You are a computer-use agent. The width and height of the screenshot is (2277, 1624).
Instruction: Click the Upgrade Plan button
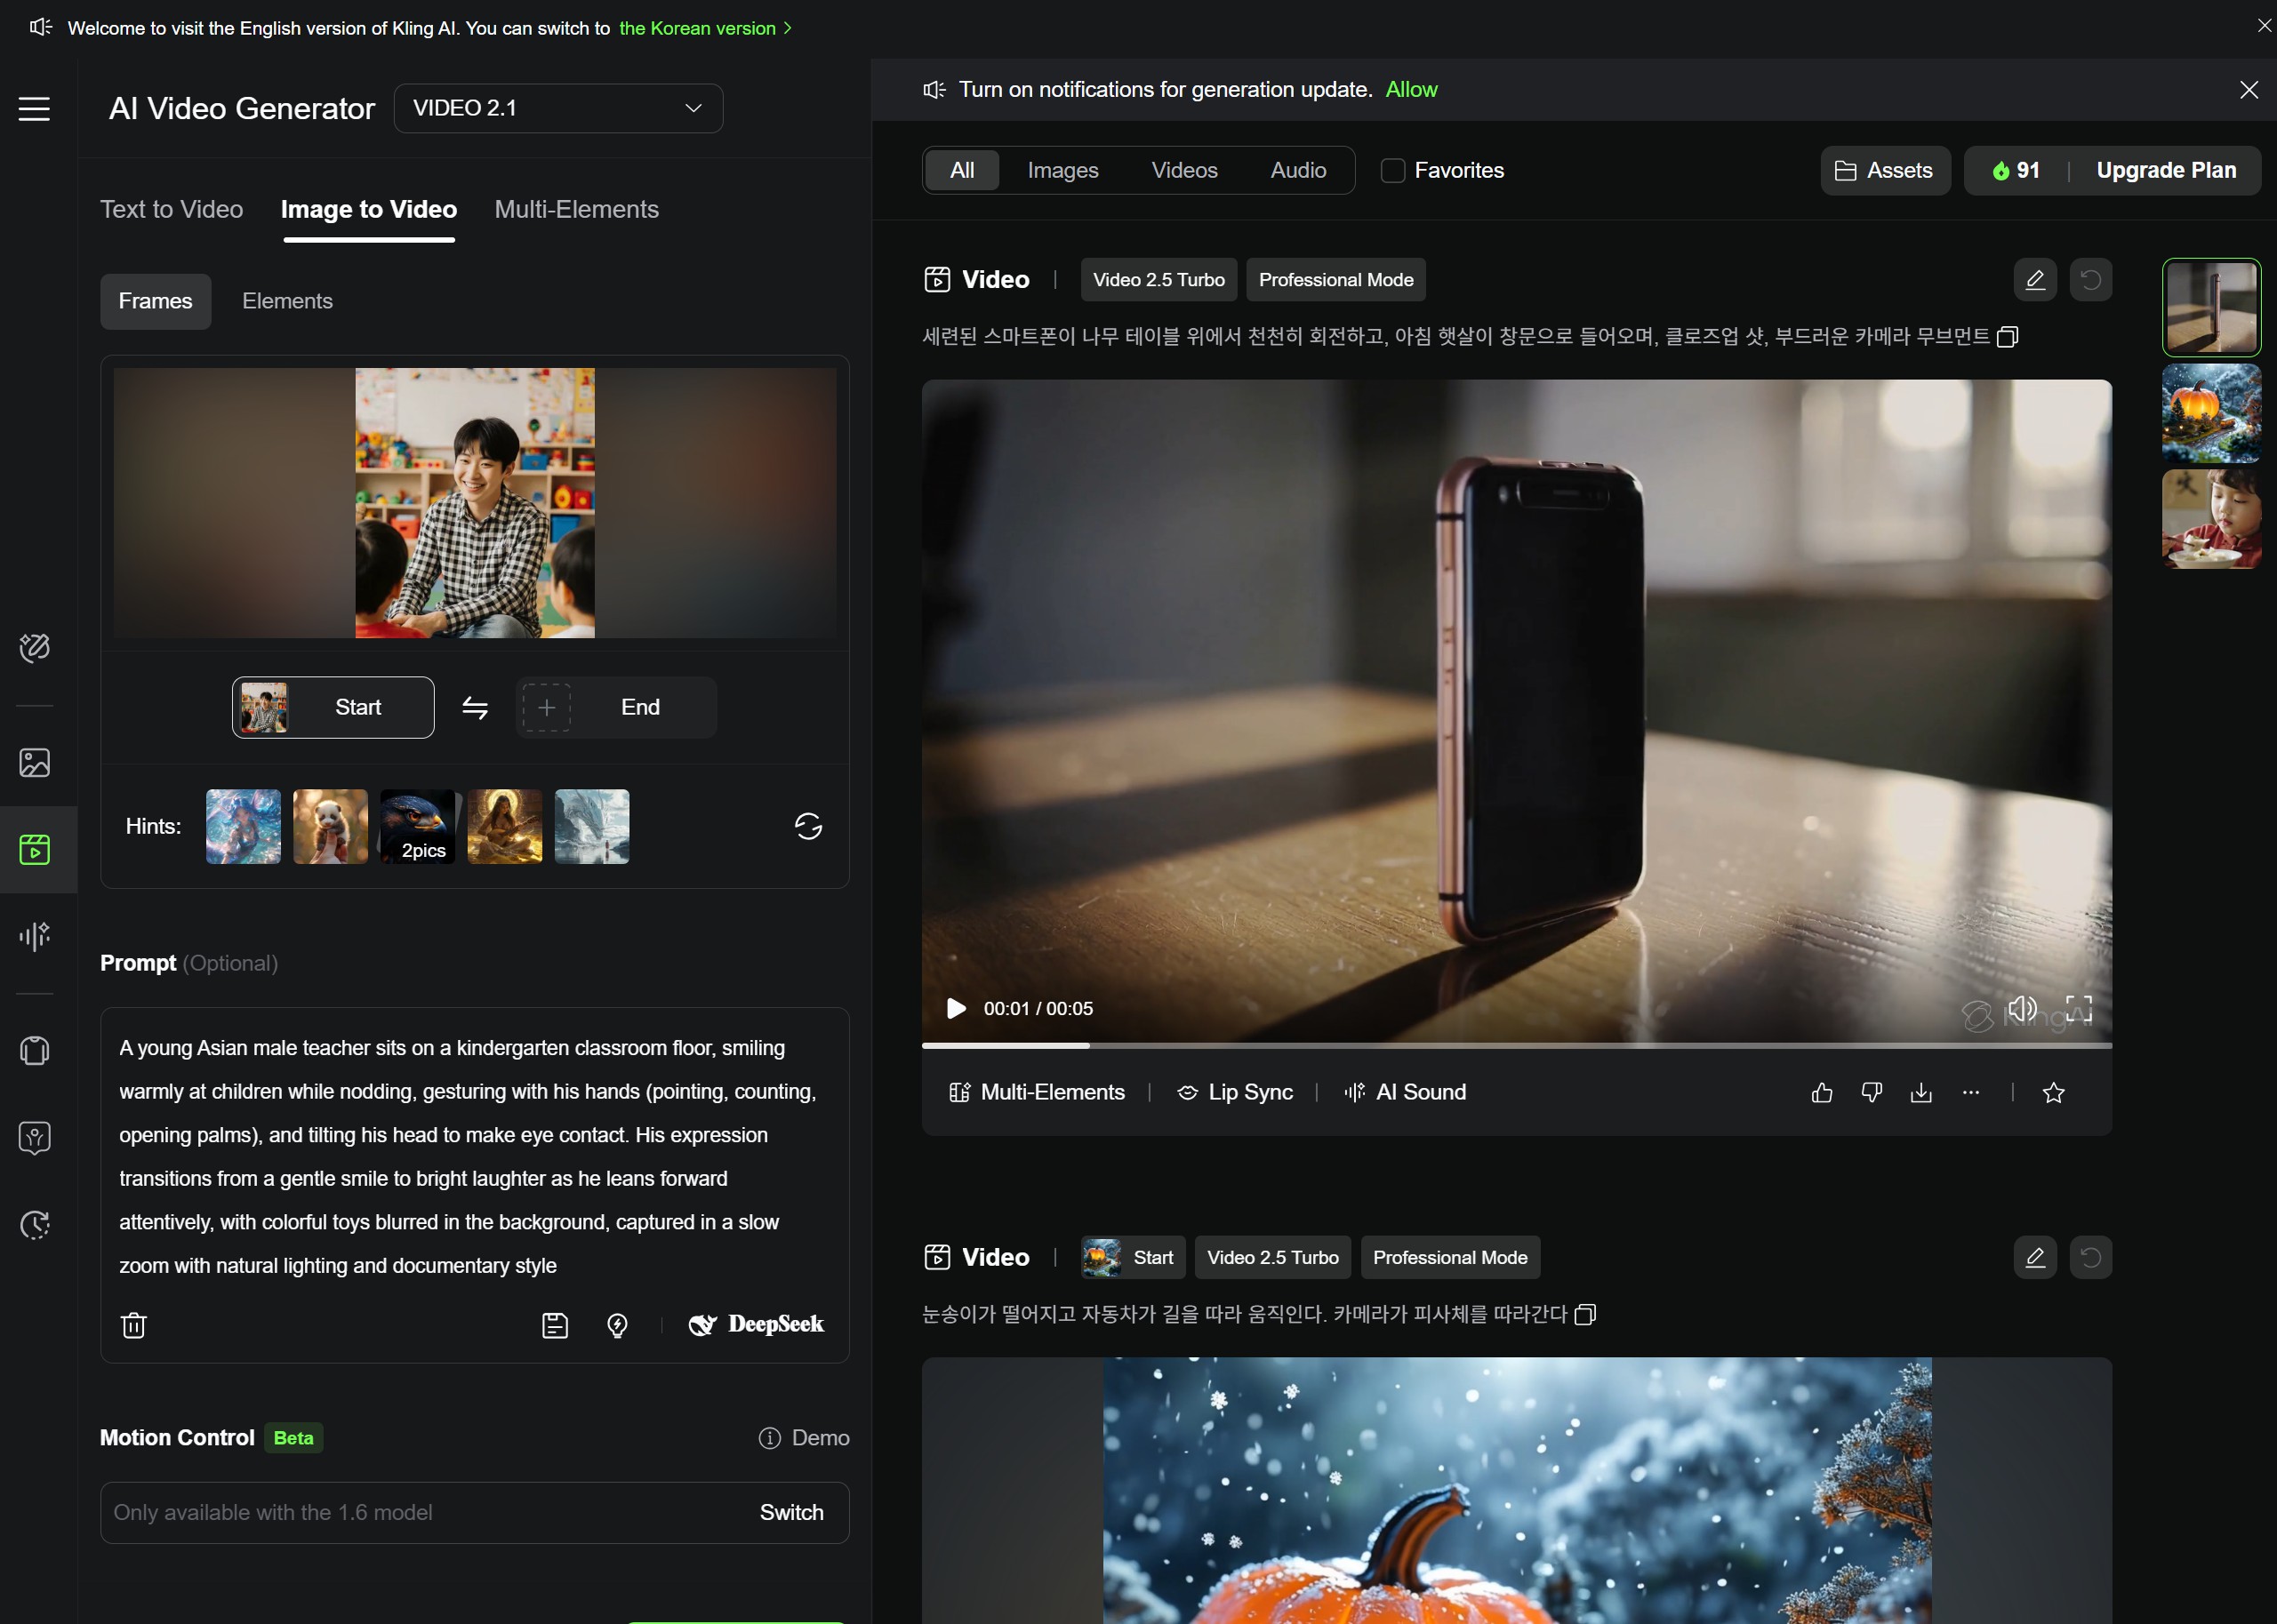click(x=2166, y=171)
